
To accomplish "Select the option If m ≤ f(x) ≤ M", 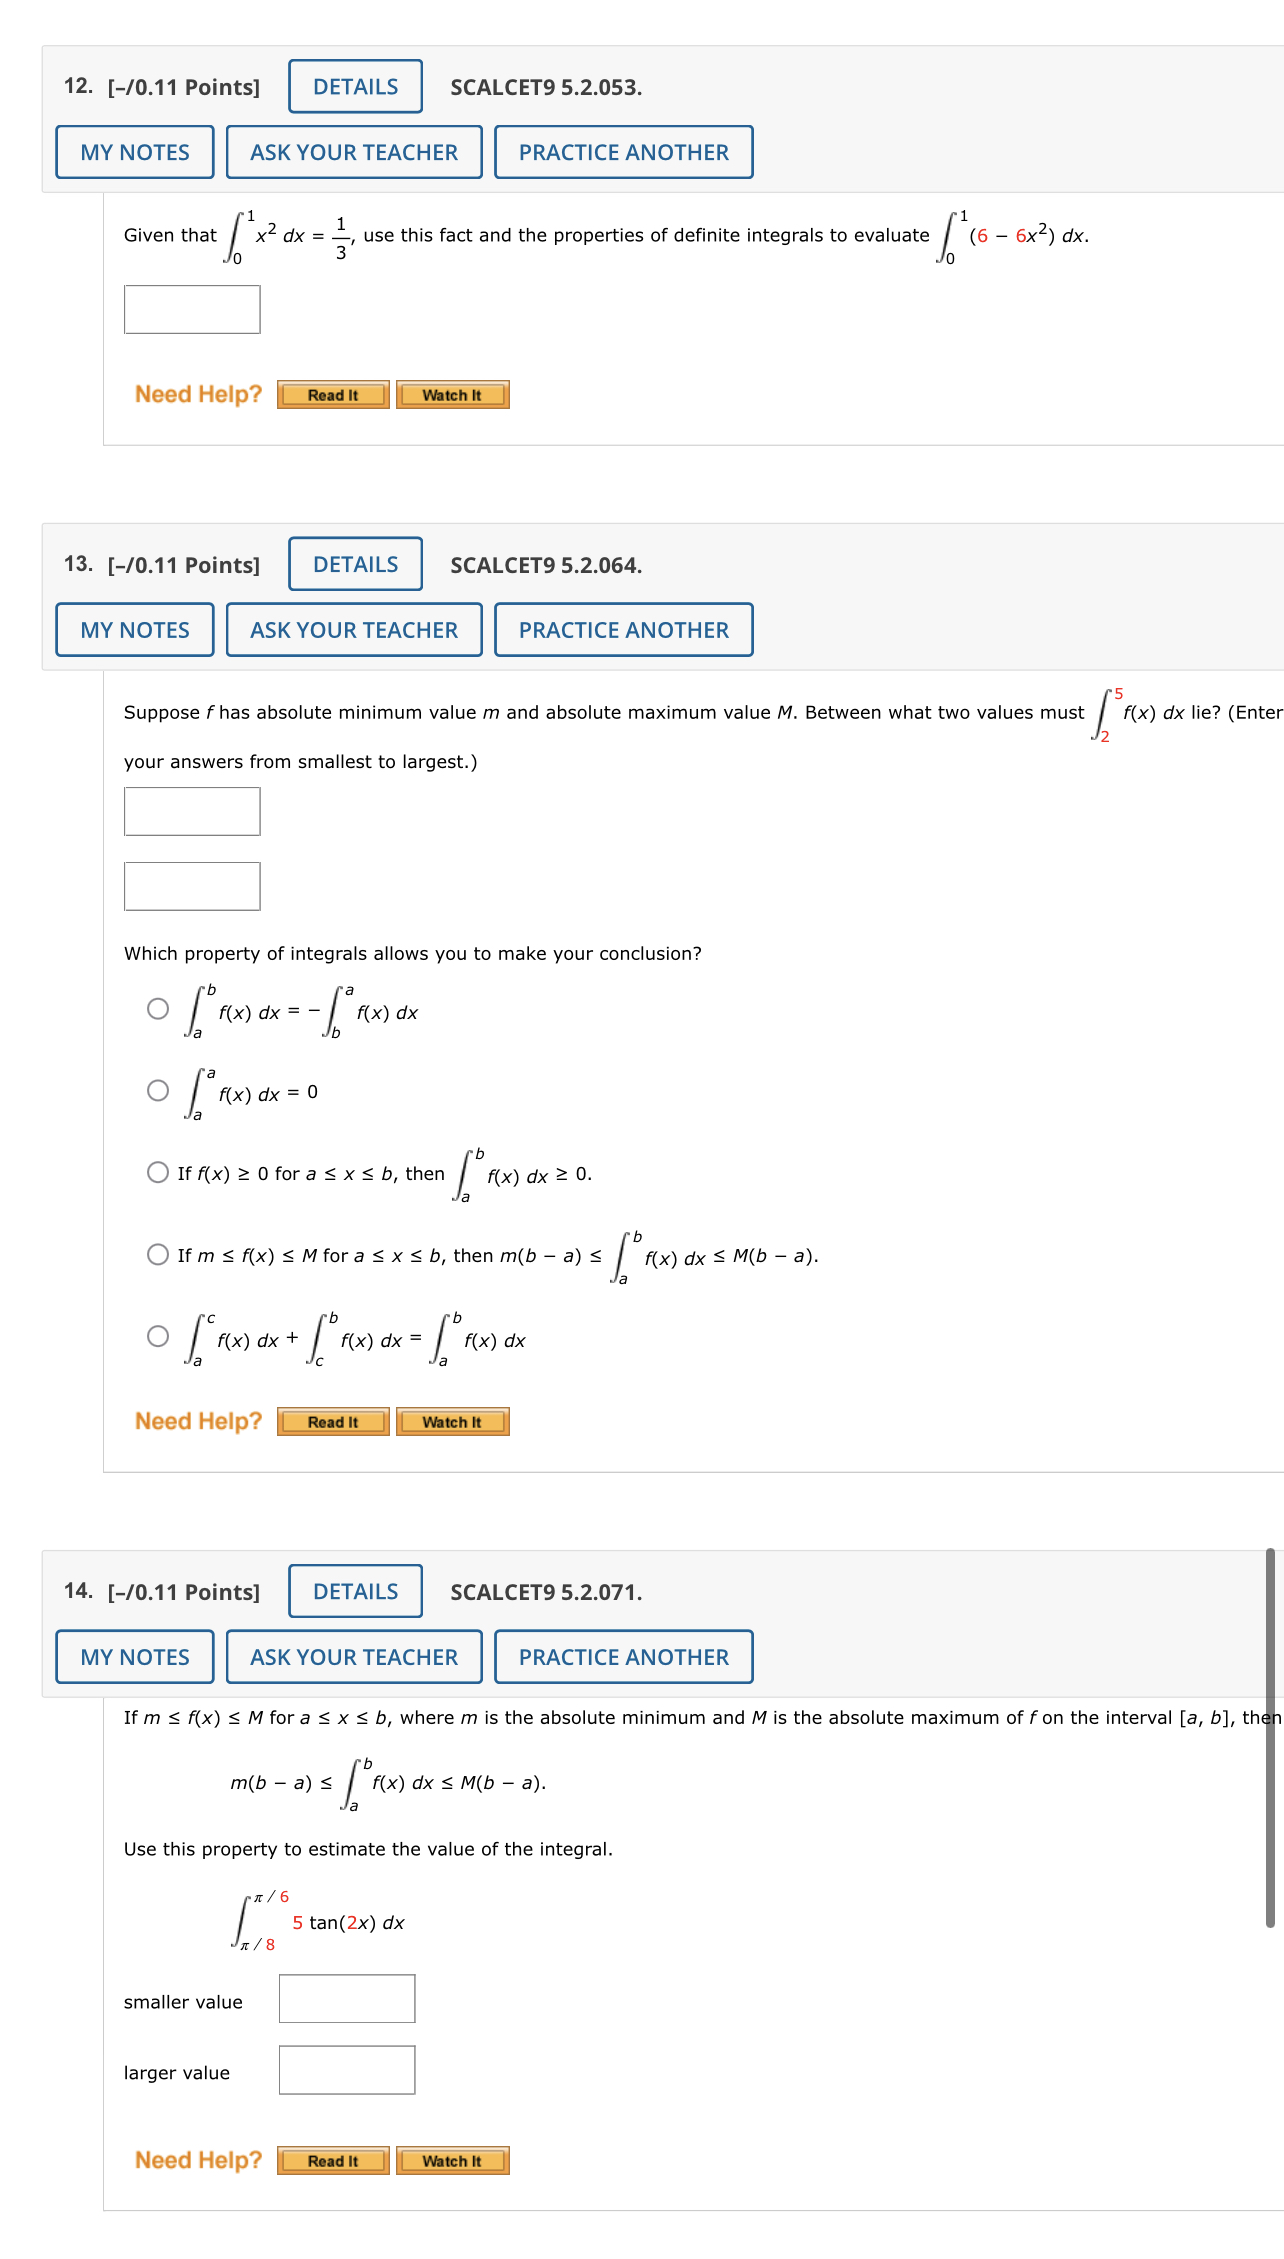I will coord(158,1252).
